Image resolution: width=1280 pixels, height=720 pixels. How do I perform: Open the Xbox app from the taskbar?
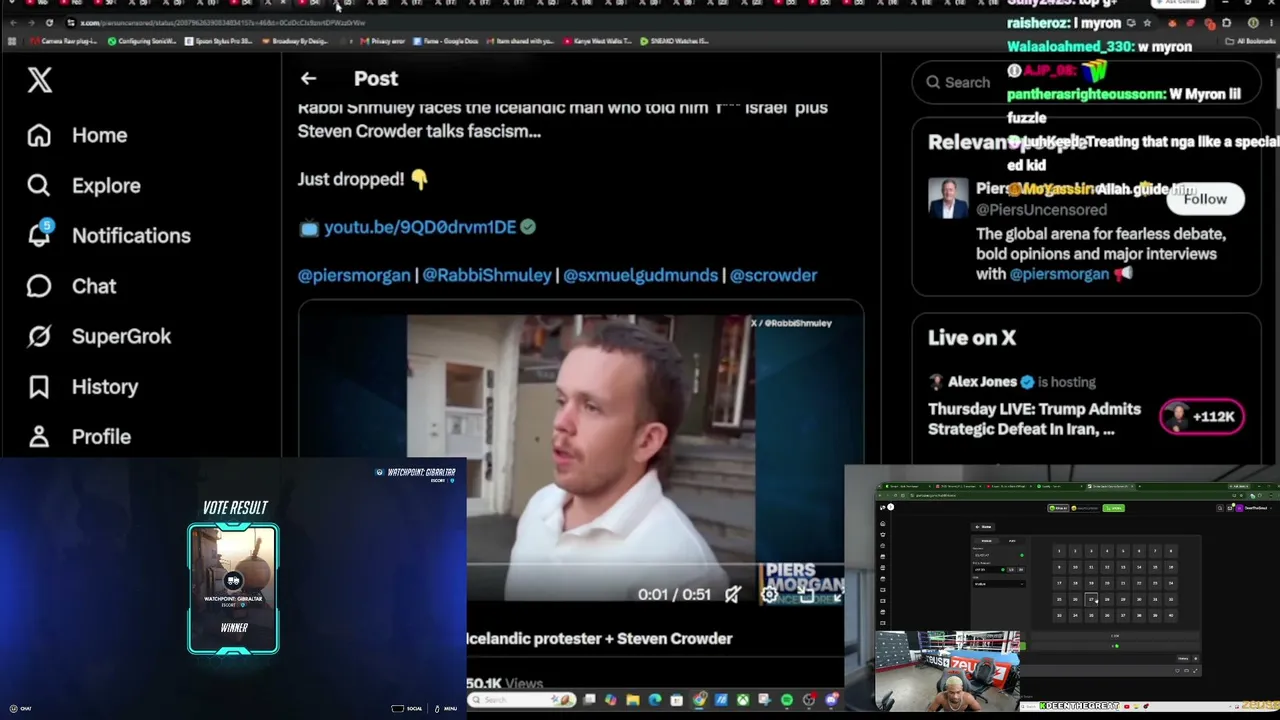coord(743,700)
